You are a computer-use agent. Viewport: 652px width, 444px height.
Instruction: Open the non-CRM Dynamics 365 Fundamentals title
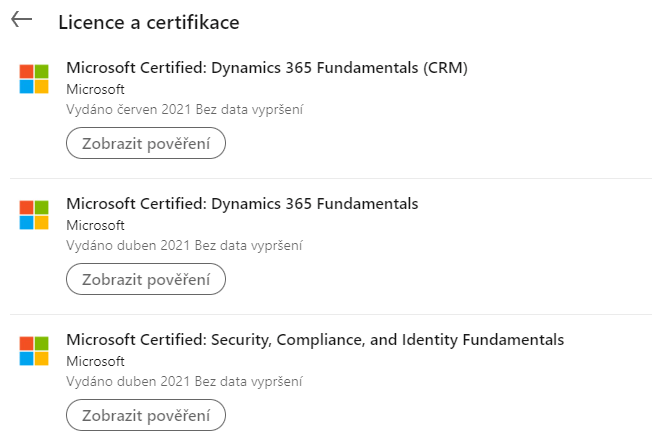coord(242,204)
